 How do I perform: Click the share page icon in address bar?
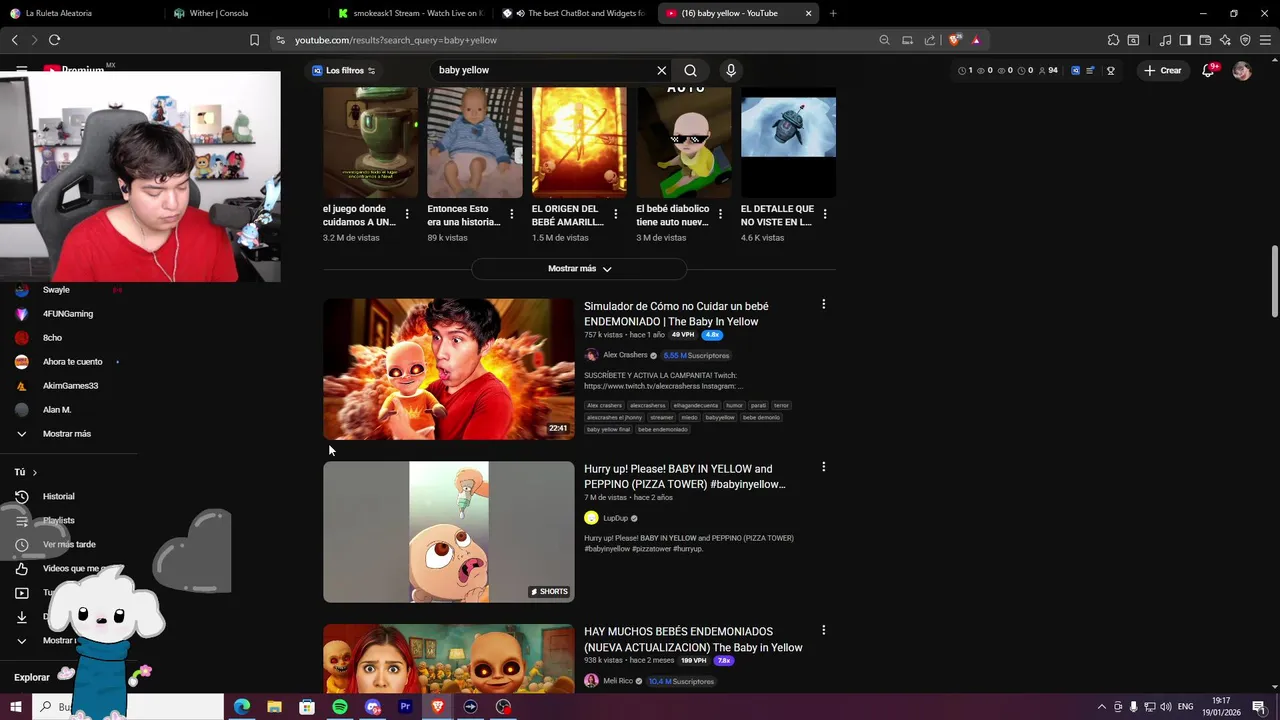(x=930, y=40)
